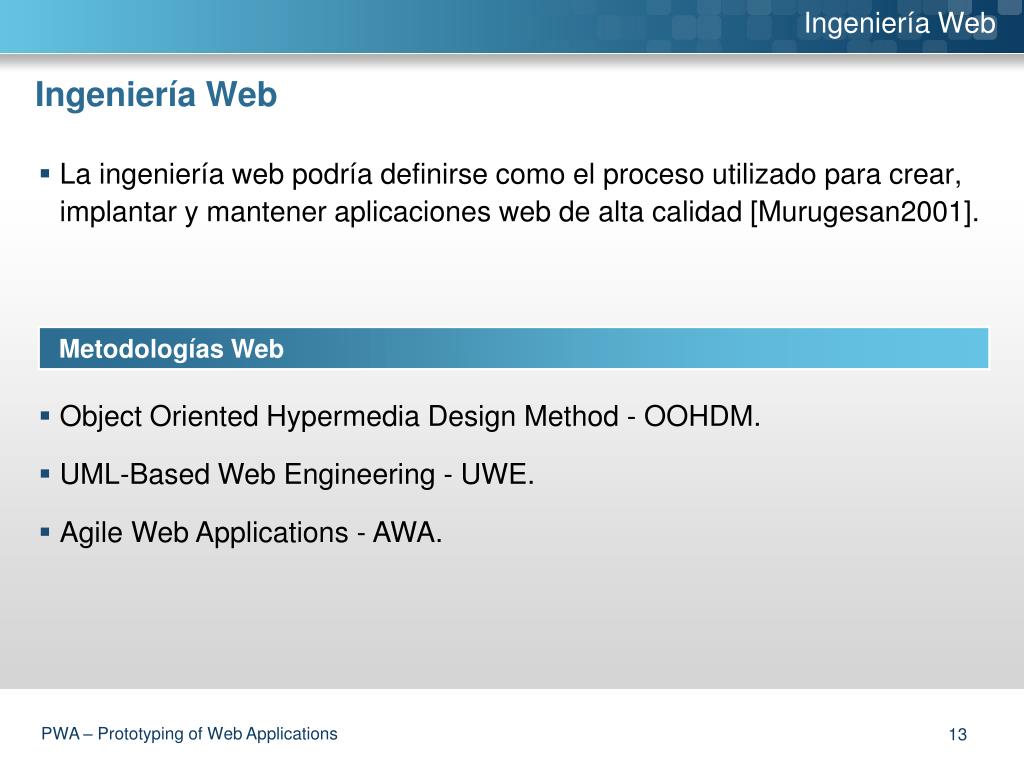Screen dimensions: 1024x768
Task: Click the line containing '[Murugesan2001]' citation
Action: 519,212
